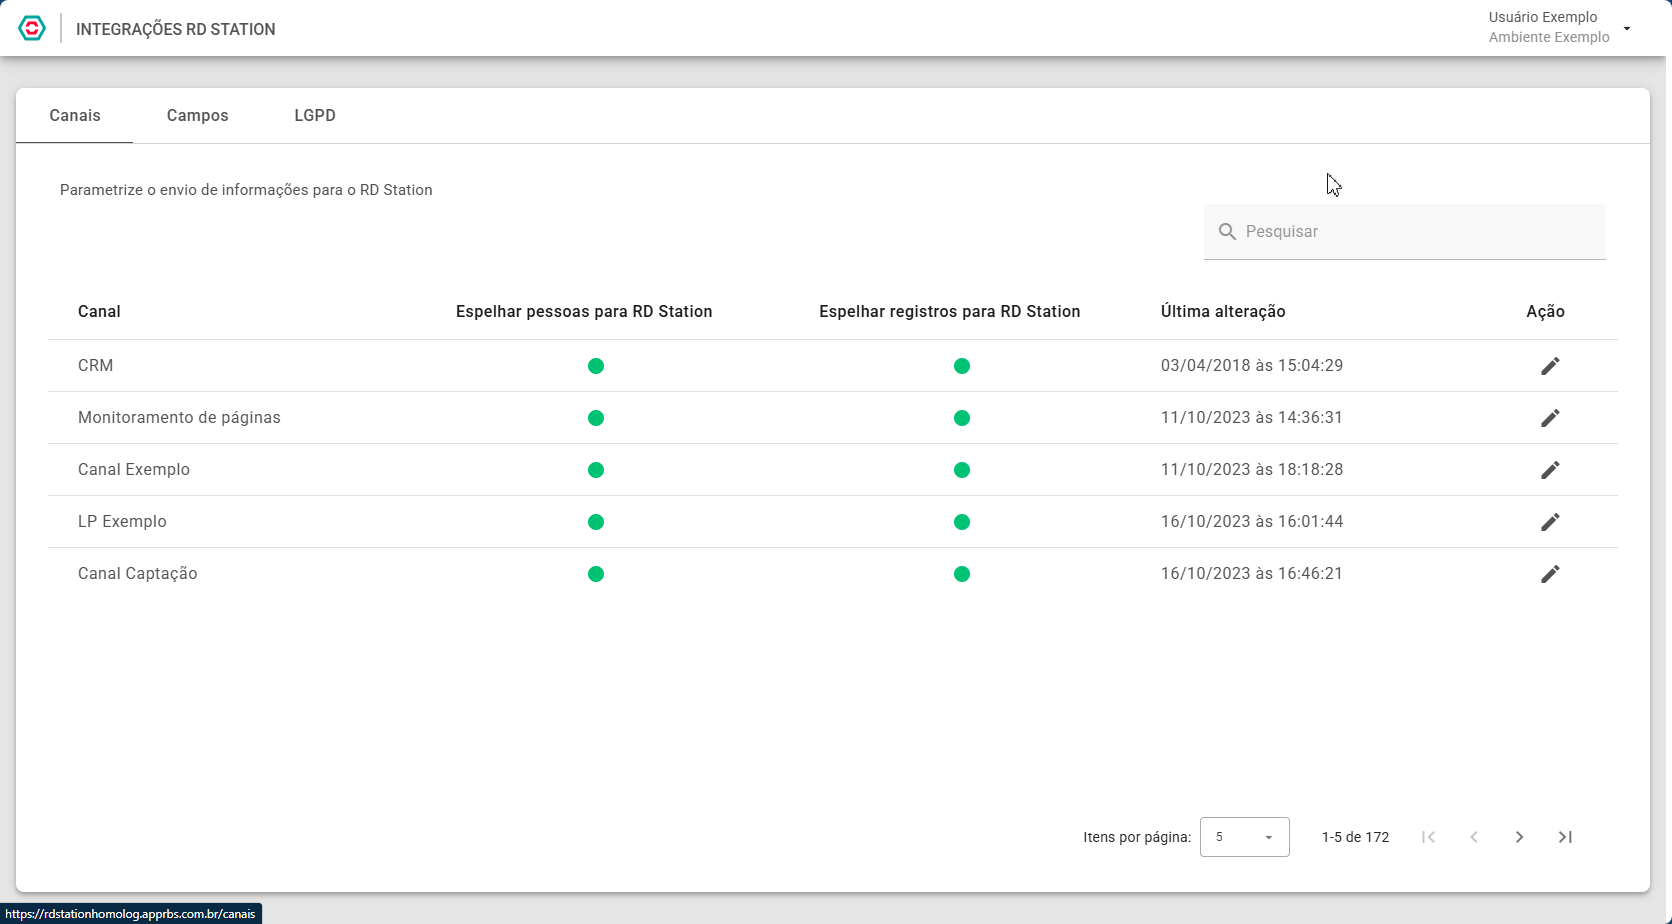Open the LGPD tab

[315, 116]
